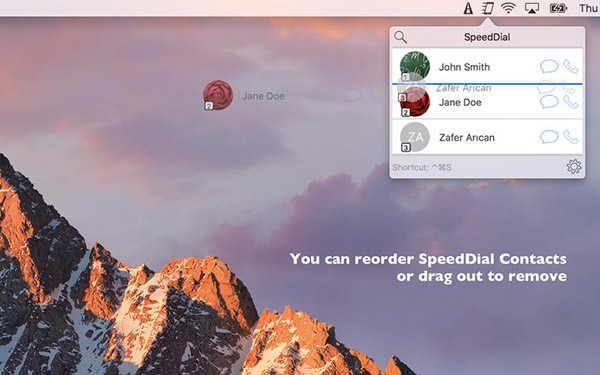The image size is (600, 375).
Task: Call John Smith with phone icon
Action: pyautogui.click(x=571, y=67)
